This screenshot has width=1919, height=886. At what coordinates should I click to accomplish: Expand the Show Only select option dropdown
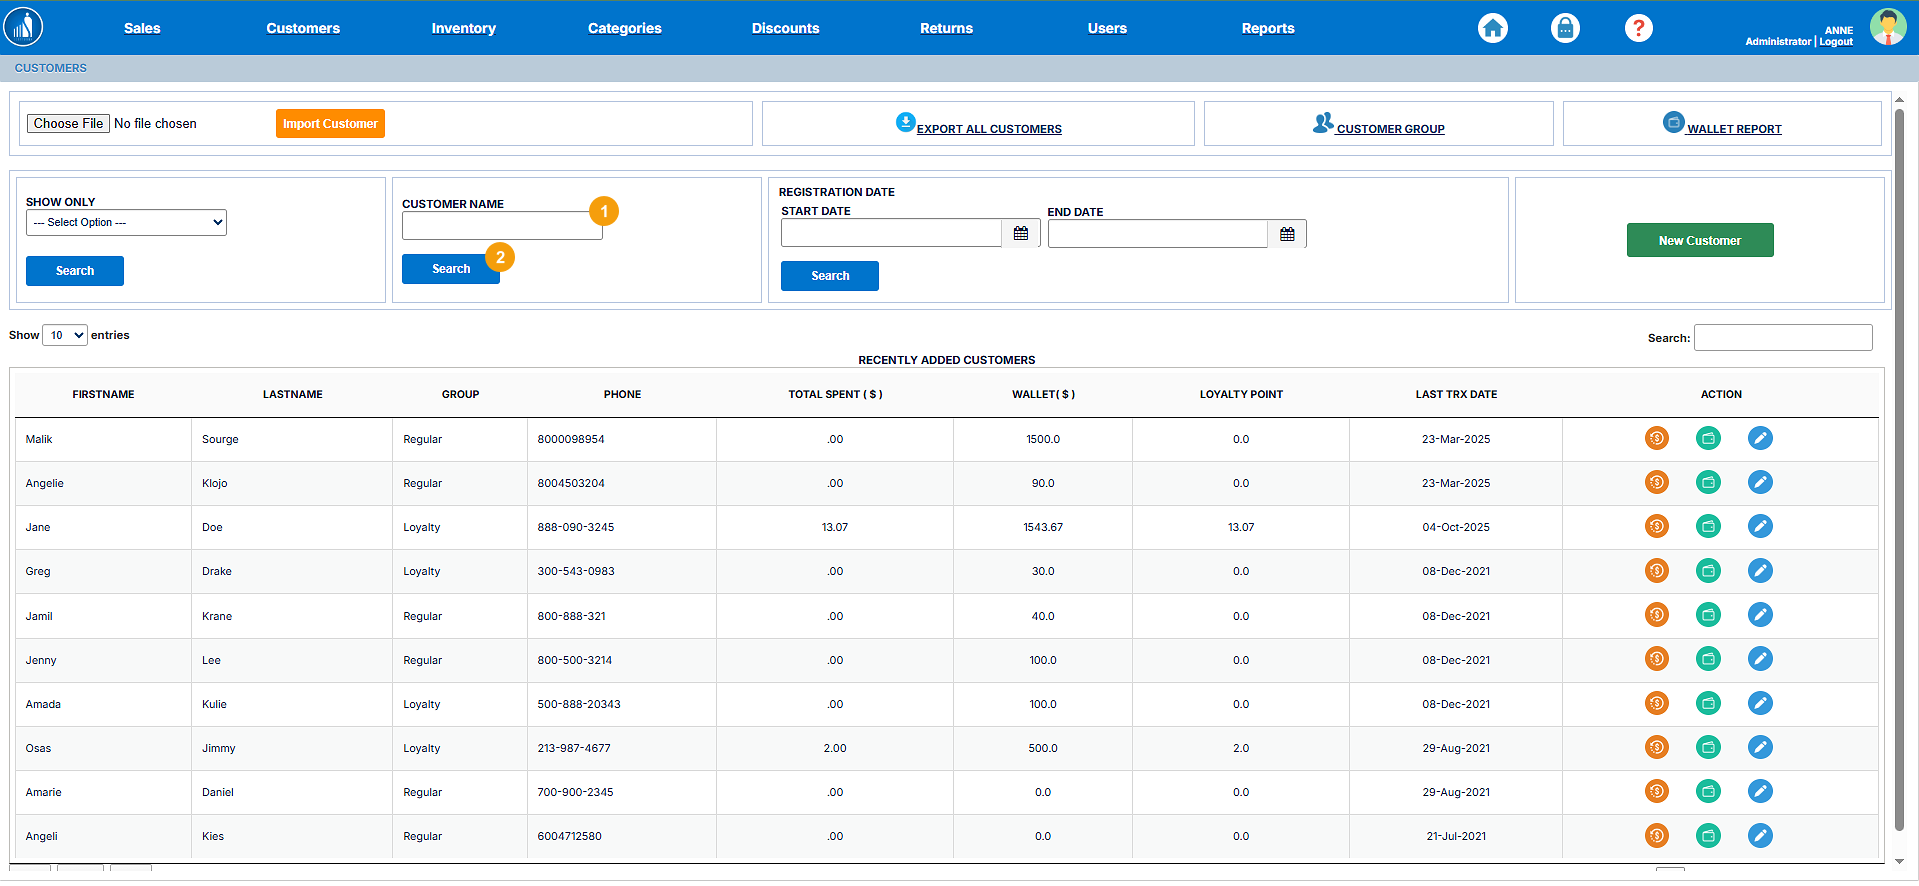coord(126,222)
